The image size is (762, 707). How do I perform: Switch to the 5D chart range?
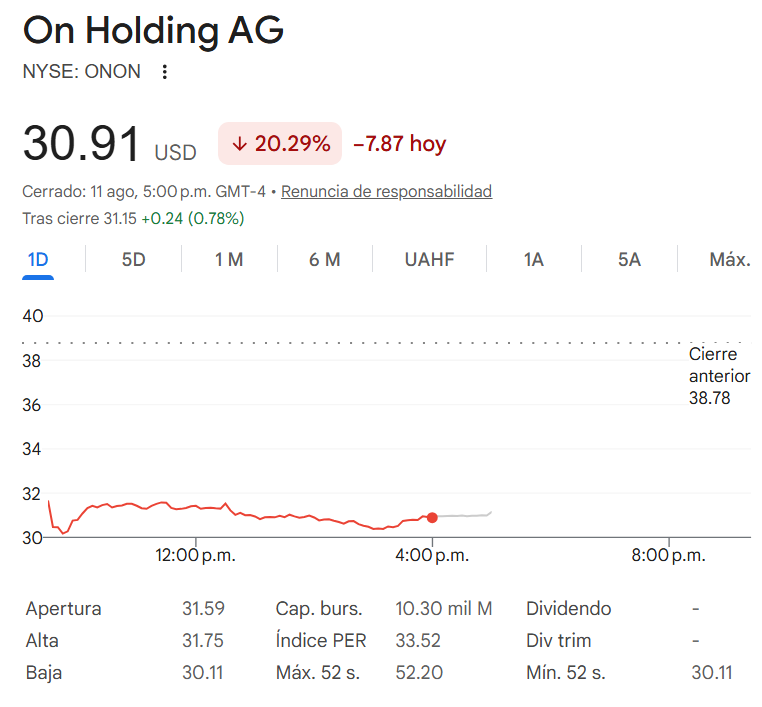point(134,260)
